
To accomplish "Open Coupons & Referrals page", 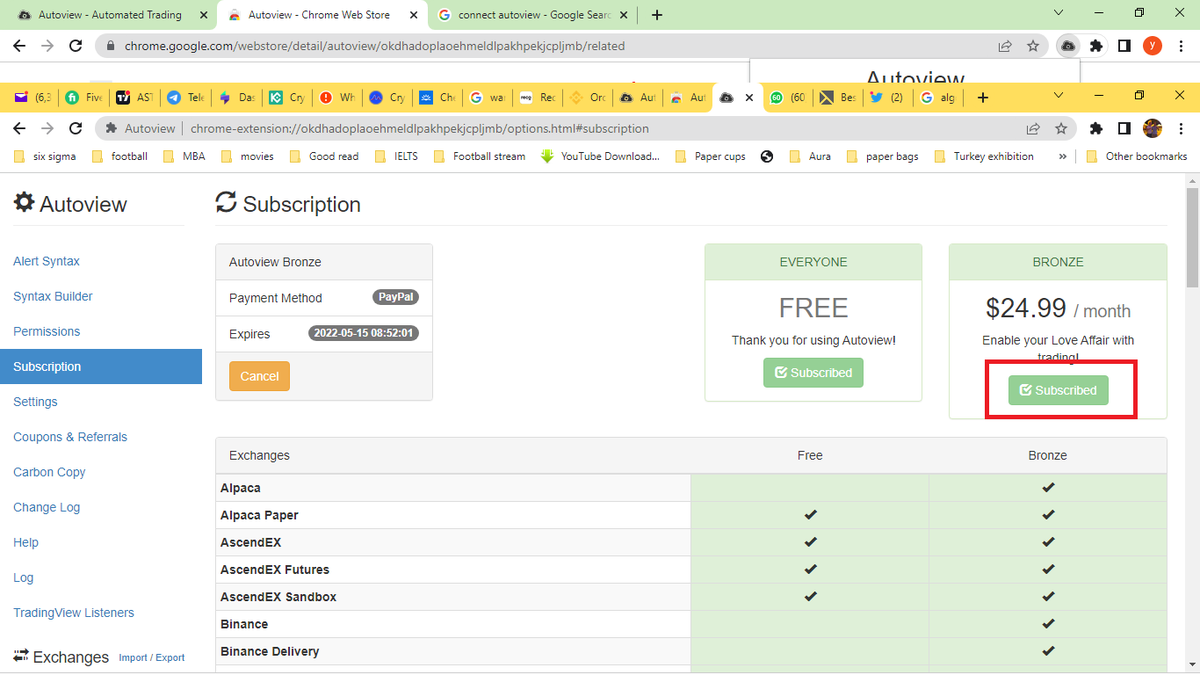I will tap(70, 437).
